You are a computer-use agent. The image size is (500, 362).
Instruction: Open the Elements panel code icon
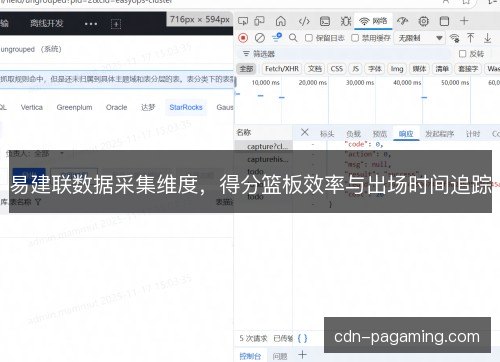click(304, 22)
